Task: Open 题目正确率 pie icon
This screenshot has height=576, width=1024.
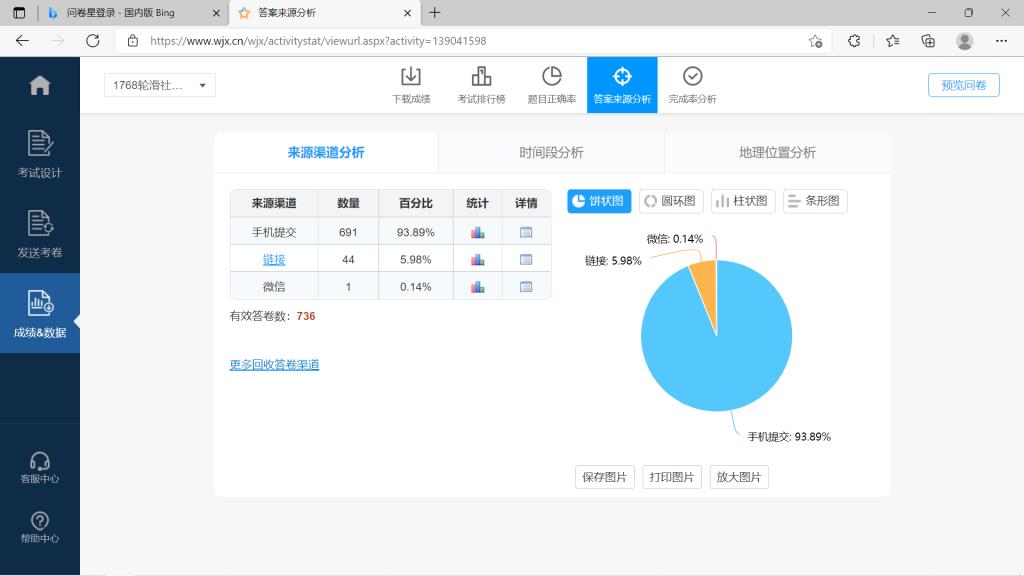Action: (551, 77)
